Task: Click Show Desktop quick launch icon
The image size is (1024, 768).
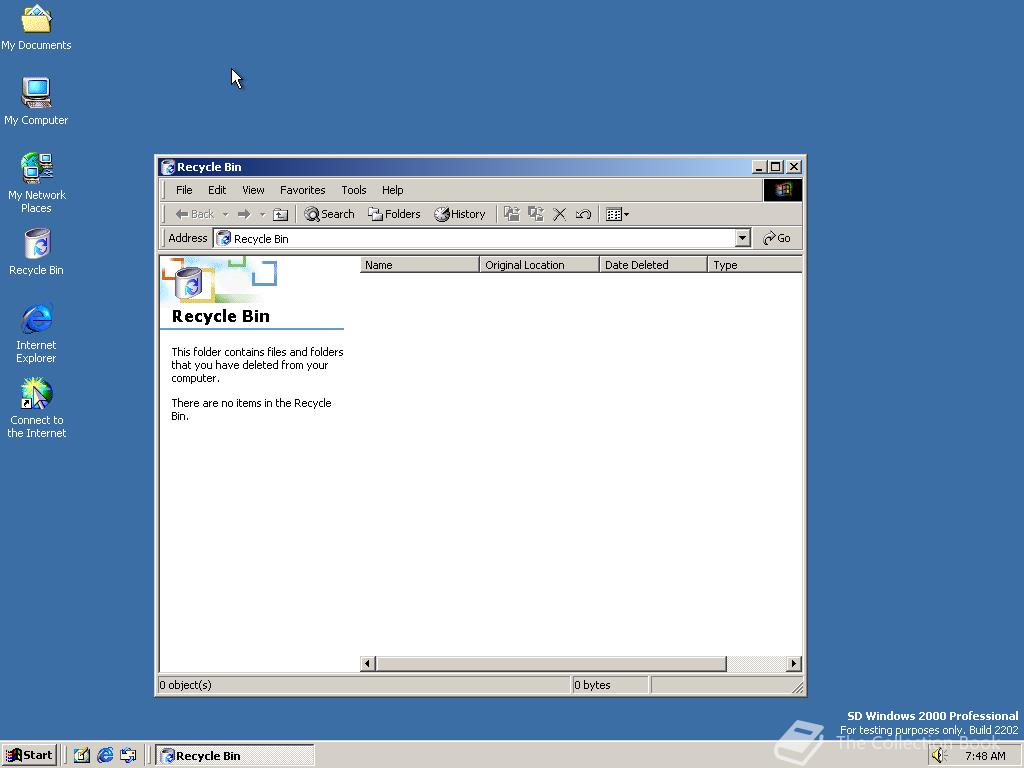Action: [x=82, y=756]
